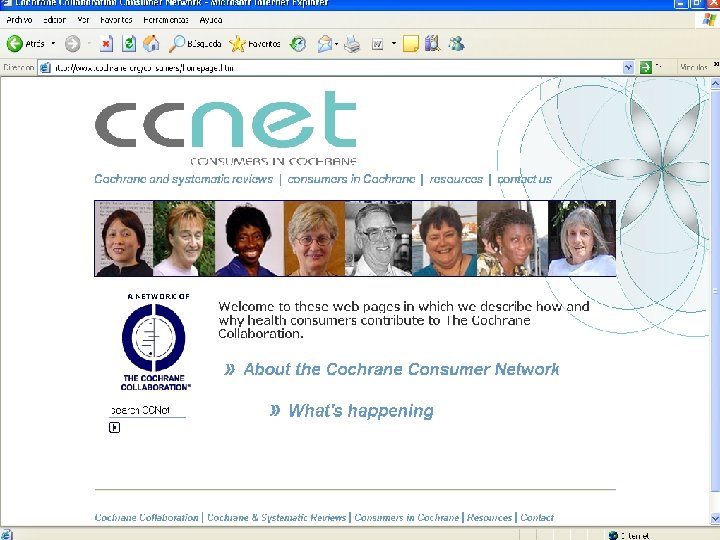
Task: Click the last portrait of gray-haired woman
Action: tap(582, 238)
